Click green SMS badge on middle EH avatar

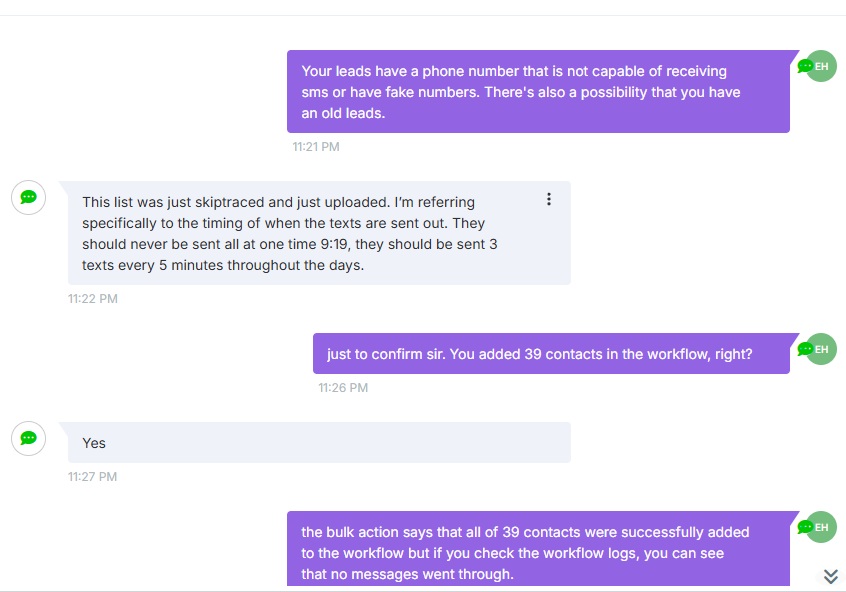click(805, 349)
